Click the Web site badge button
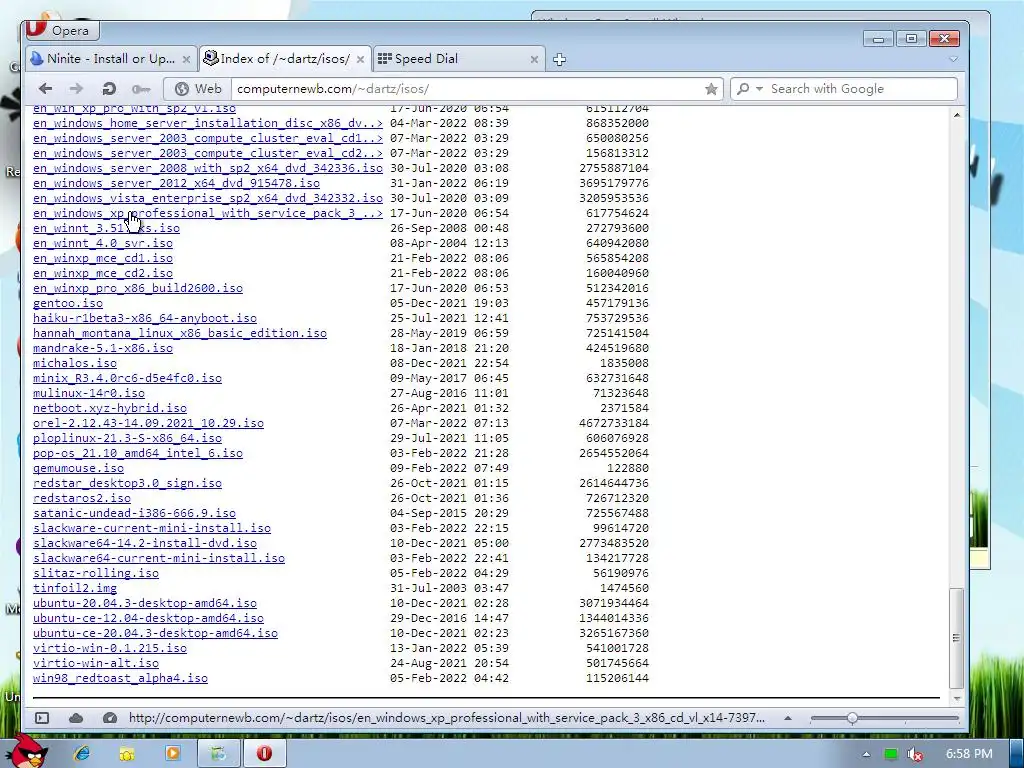 198,89
